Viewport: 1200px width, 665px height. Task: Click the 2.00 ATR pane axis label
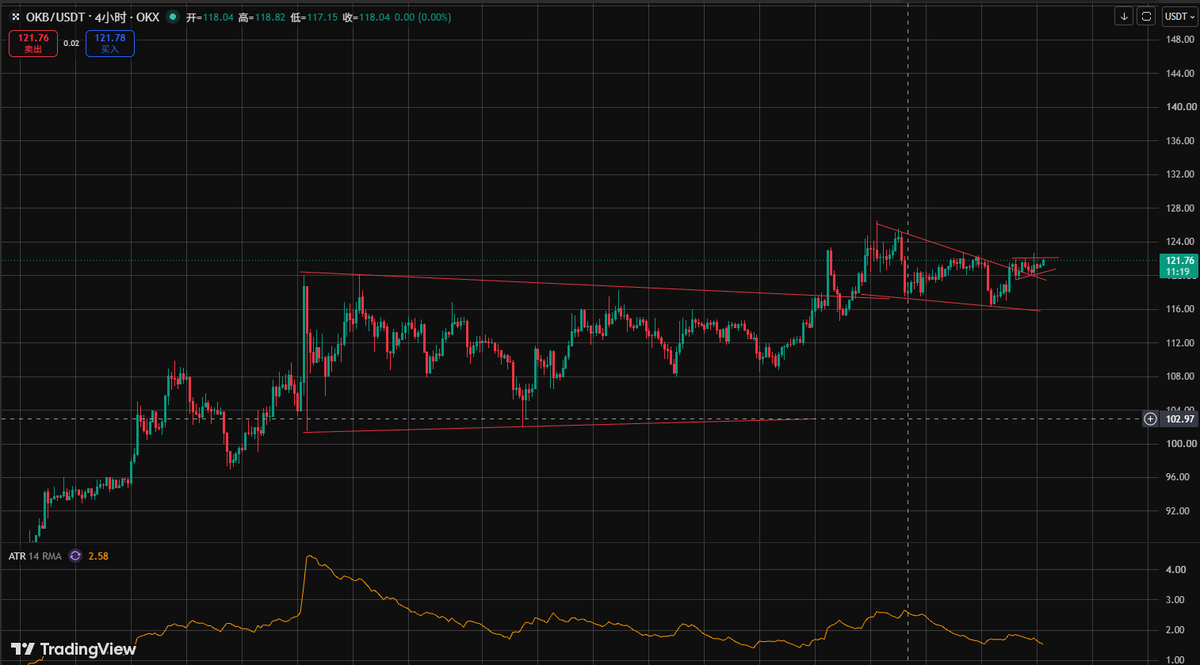(1176, 630)
